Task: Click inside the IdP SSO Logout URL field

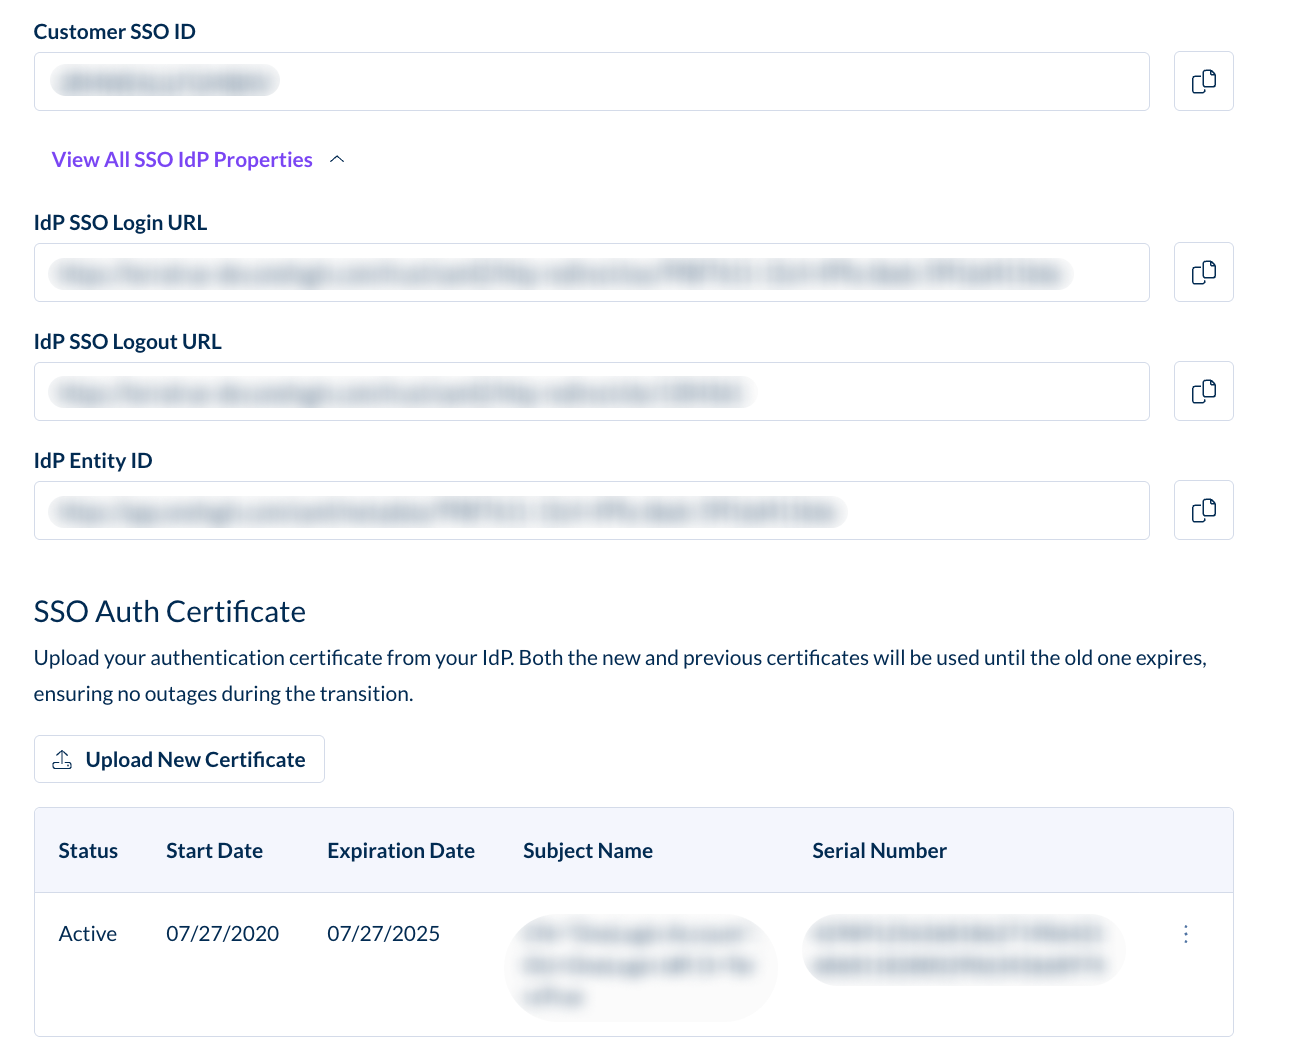Action: [x=592, y=391]
